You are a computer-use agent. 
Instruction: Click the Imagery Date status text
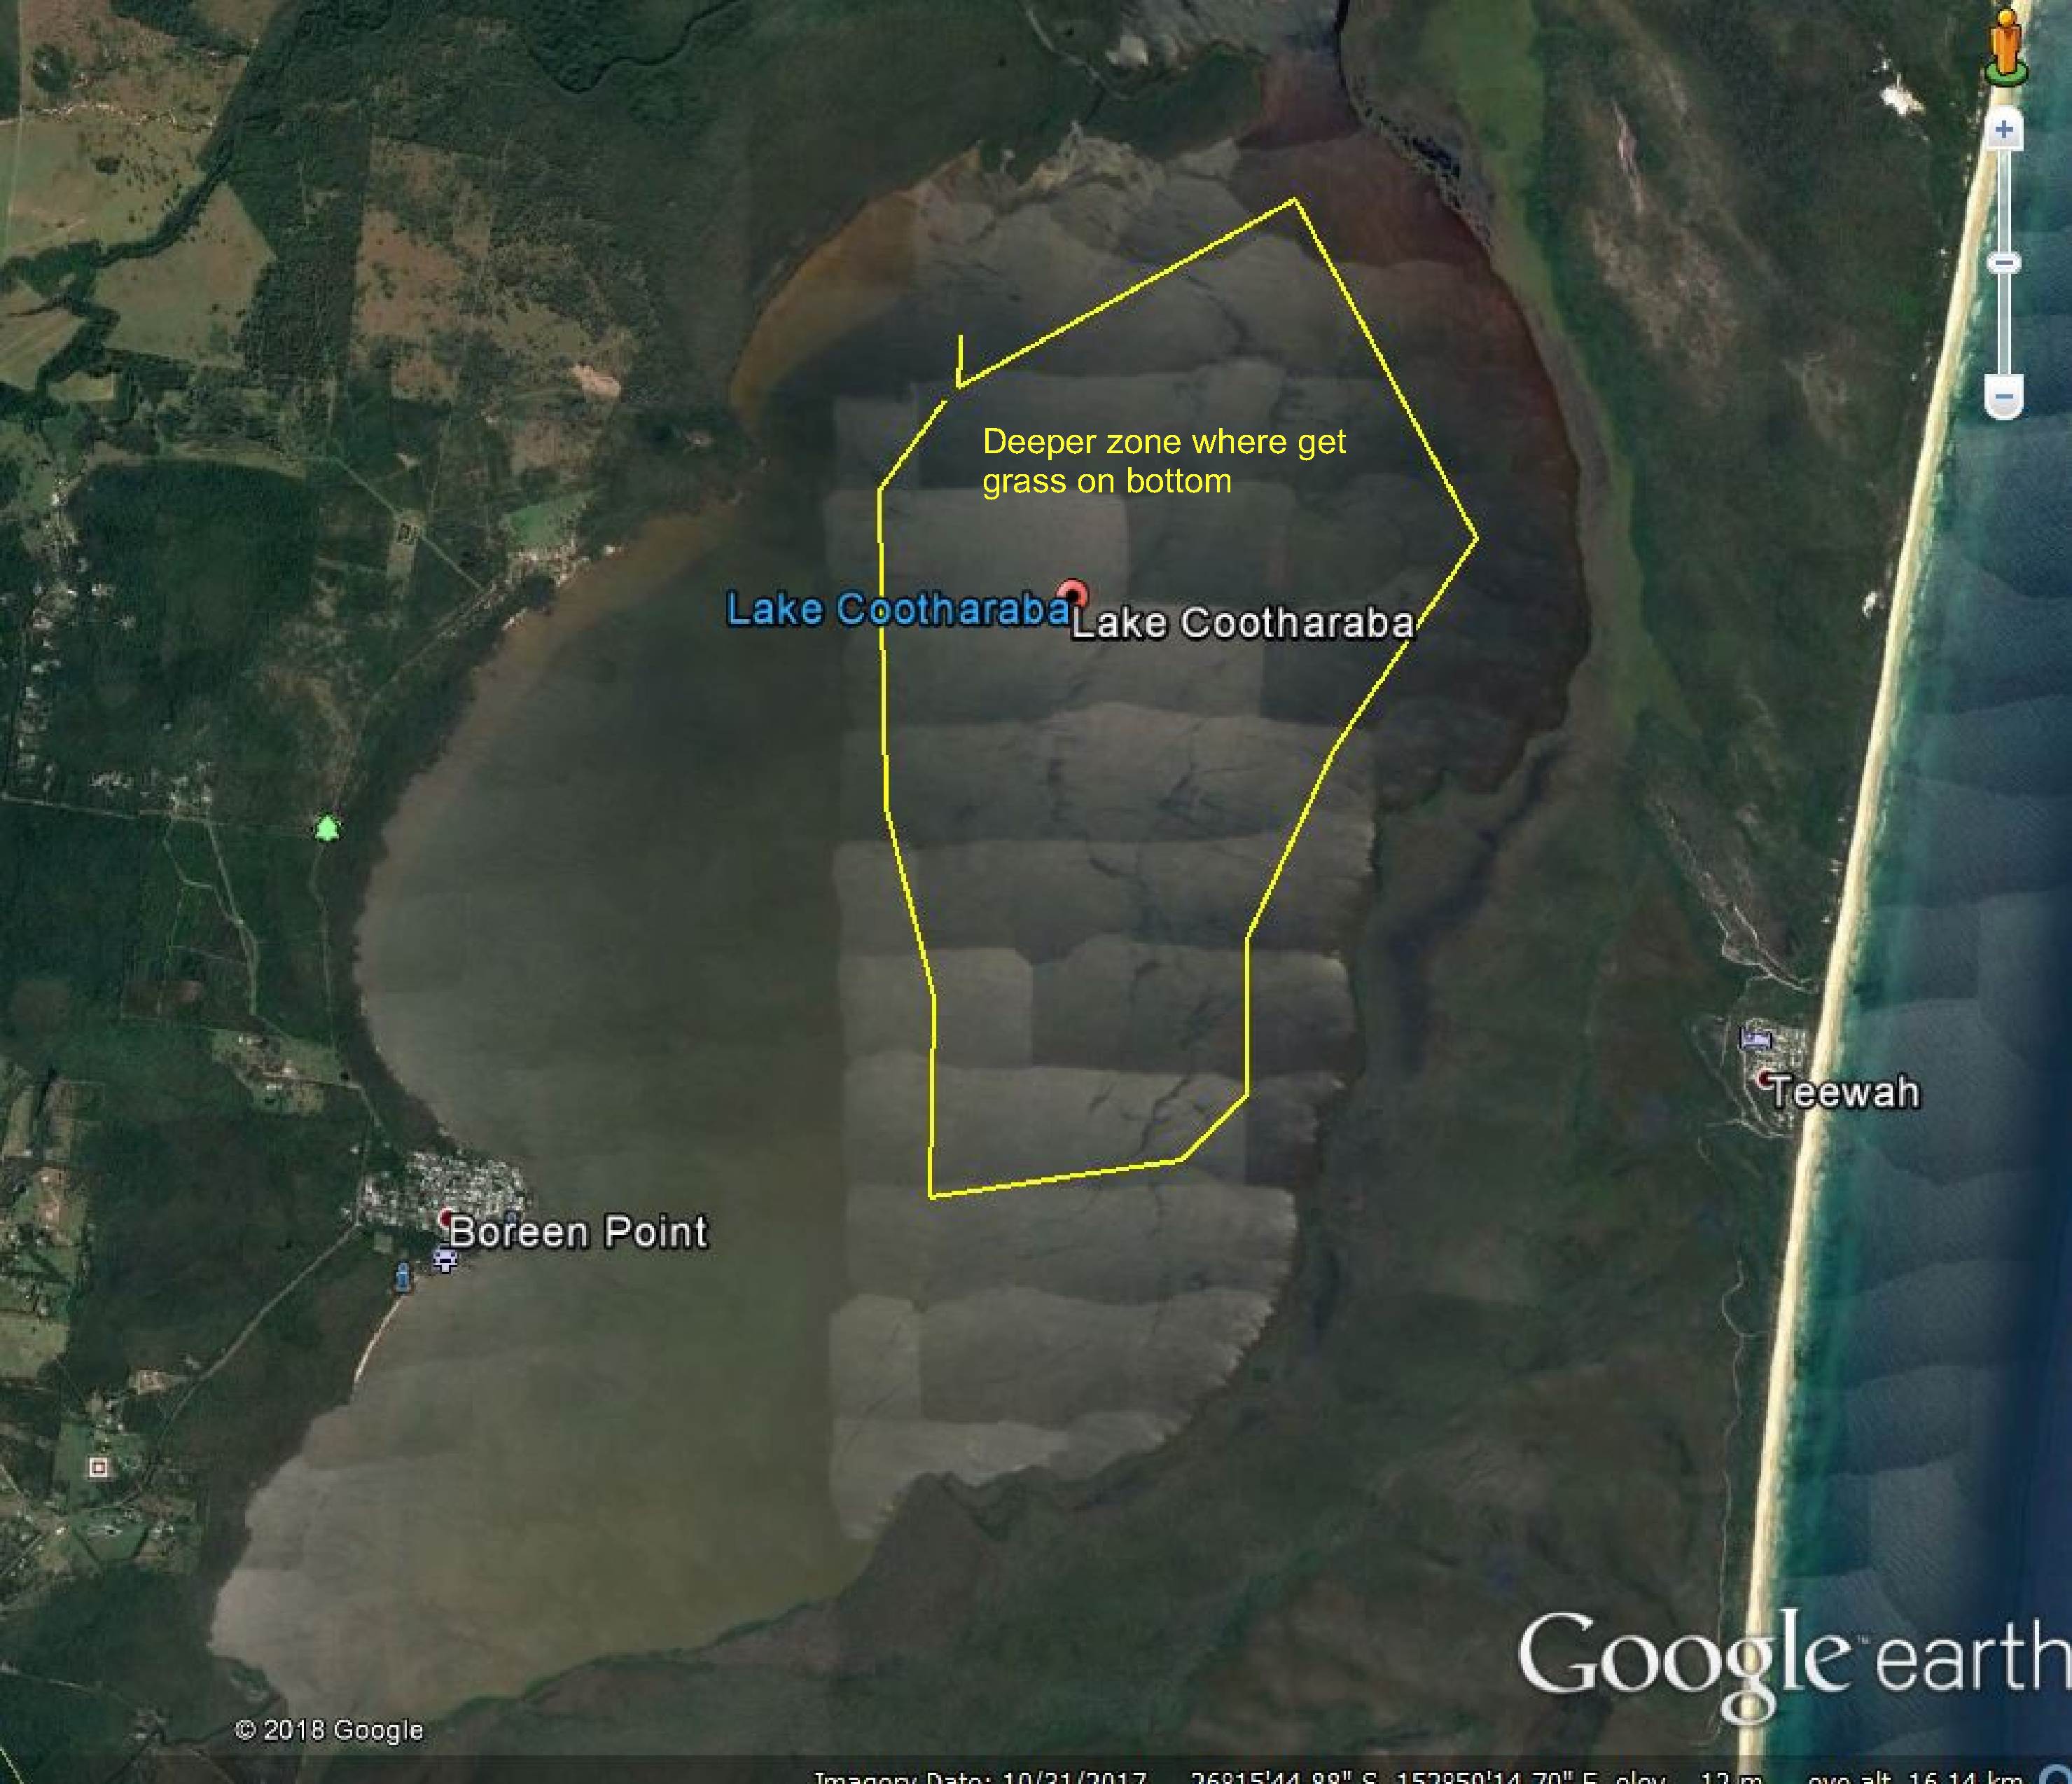980,1777
